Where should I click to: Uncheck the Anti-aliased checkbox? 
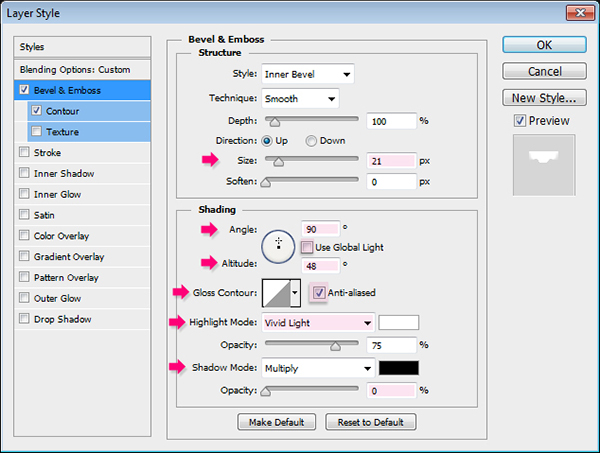319,293
